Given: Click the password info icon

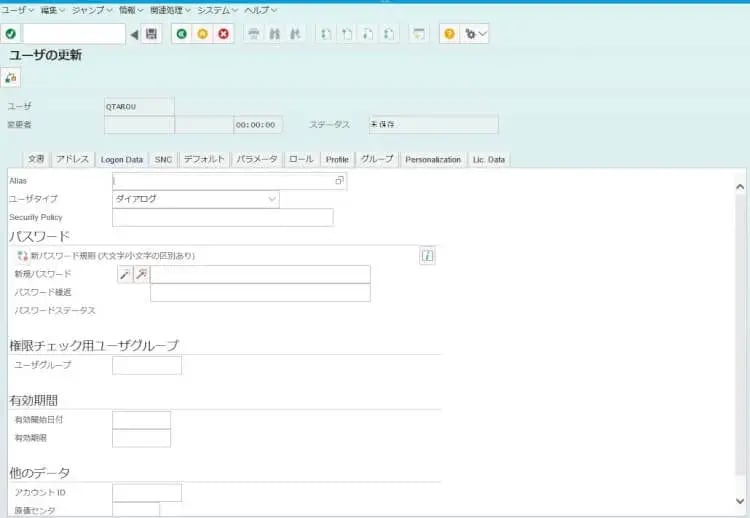Looking at the screenshot, I should pyautogui.click(x=427, y=256).
